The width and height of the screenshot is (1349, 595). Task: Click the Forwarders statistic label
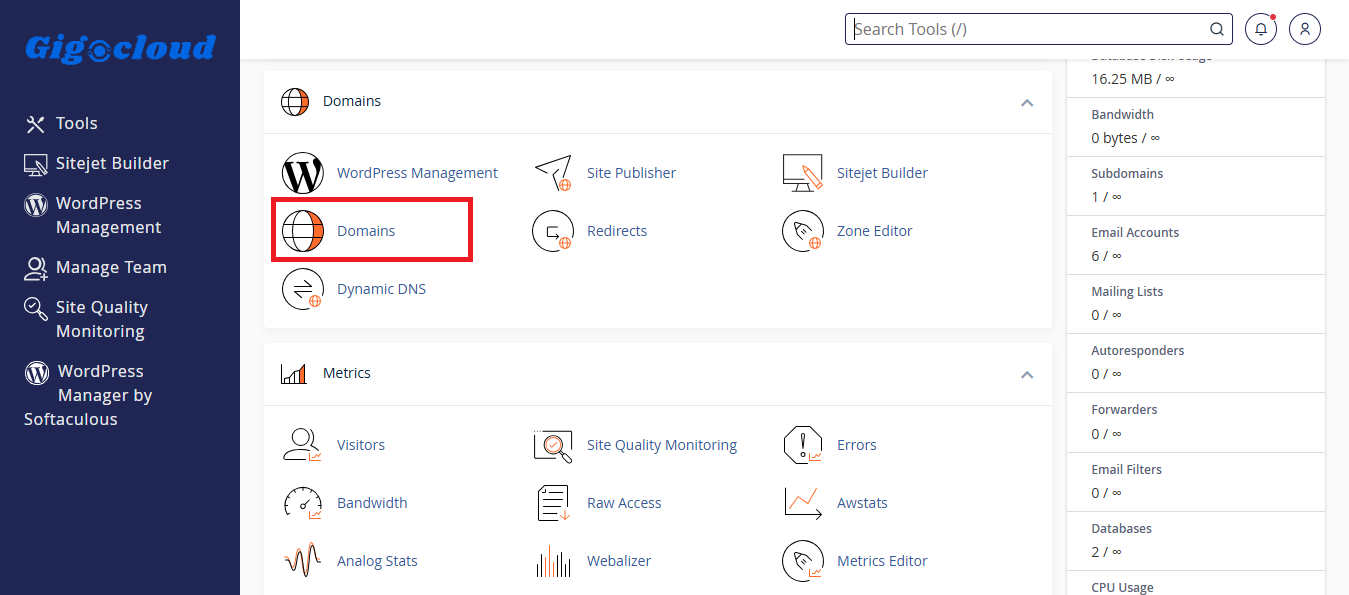tap(1124, 410)
